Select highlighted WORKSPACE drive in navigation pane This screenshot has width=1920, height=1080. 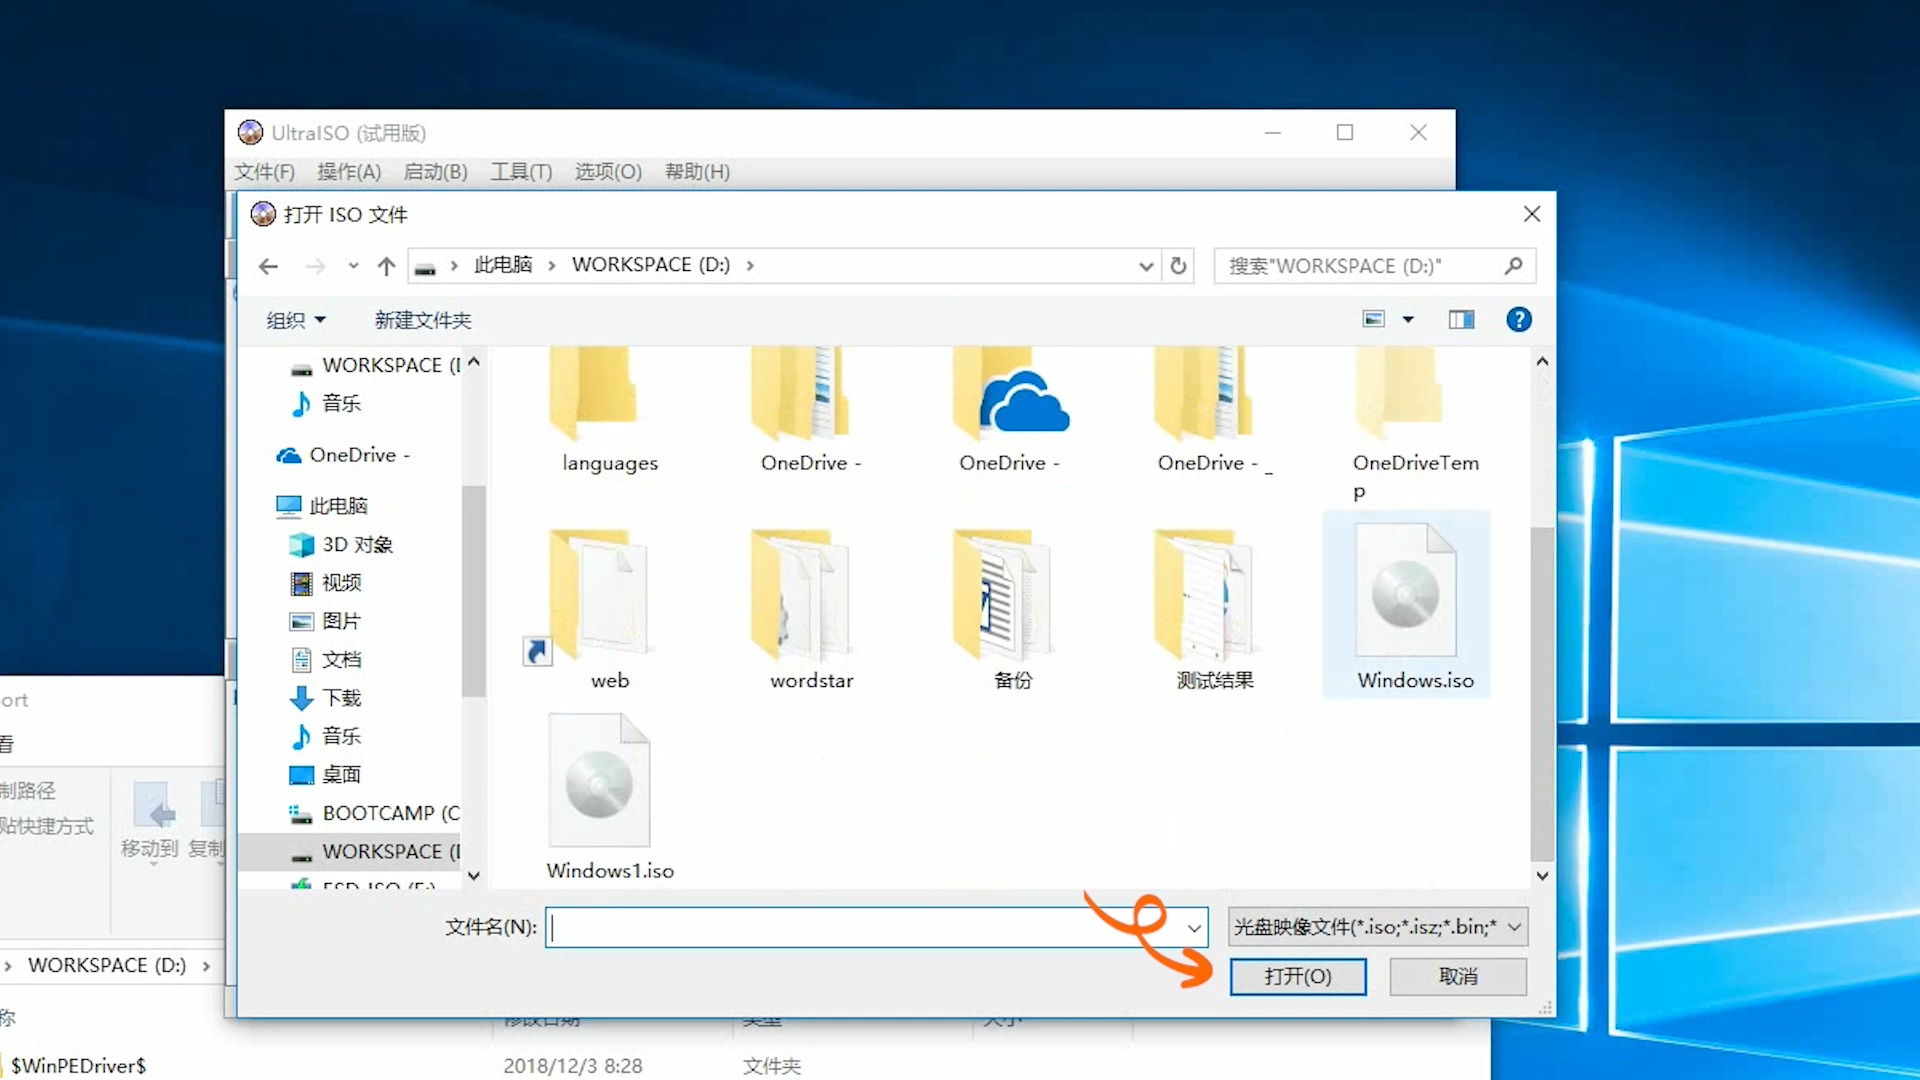pos(351,852)
